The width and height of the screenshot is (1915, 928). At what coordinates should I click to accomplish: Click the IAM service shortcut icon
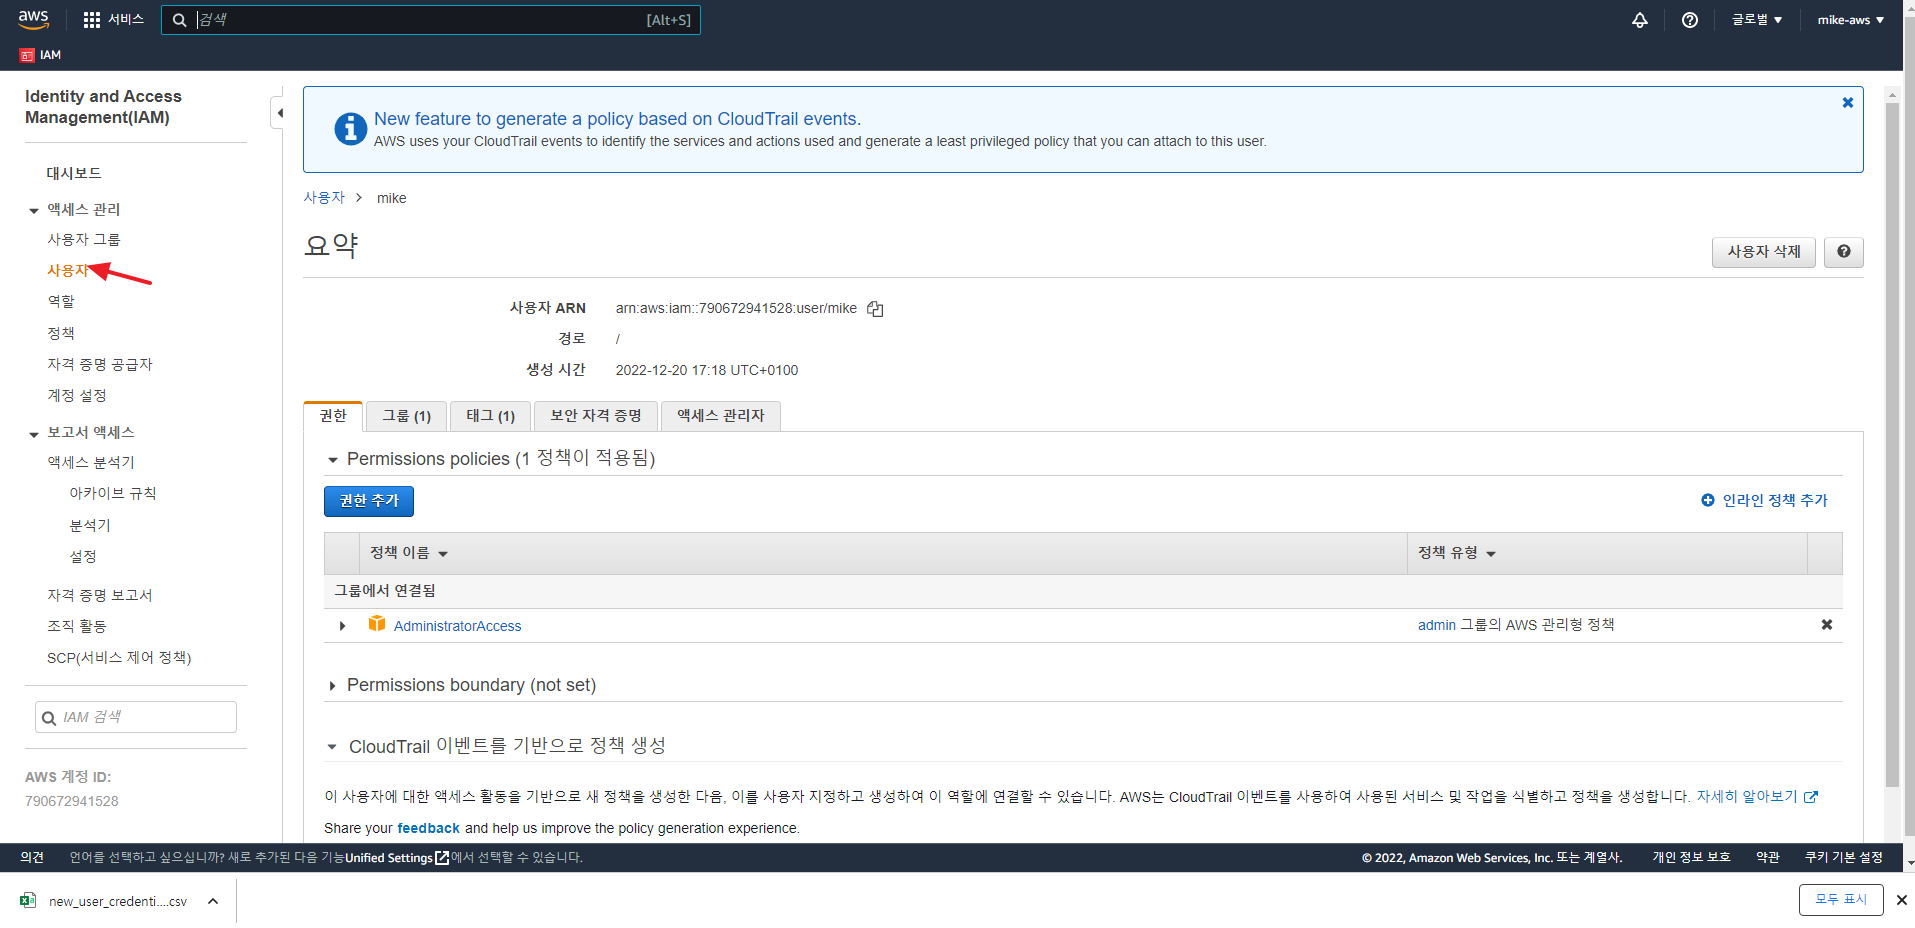(x=27, y=55)
